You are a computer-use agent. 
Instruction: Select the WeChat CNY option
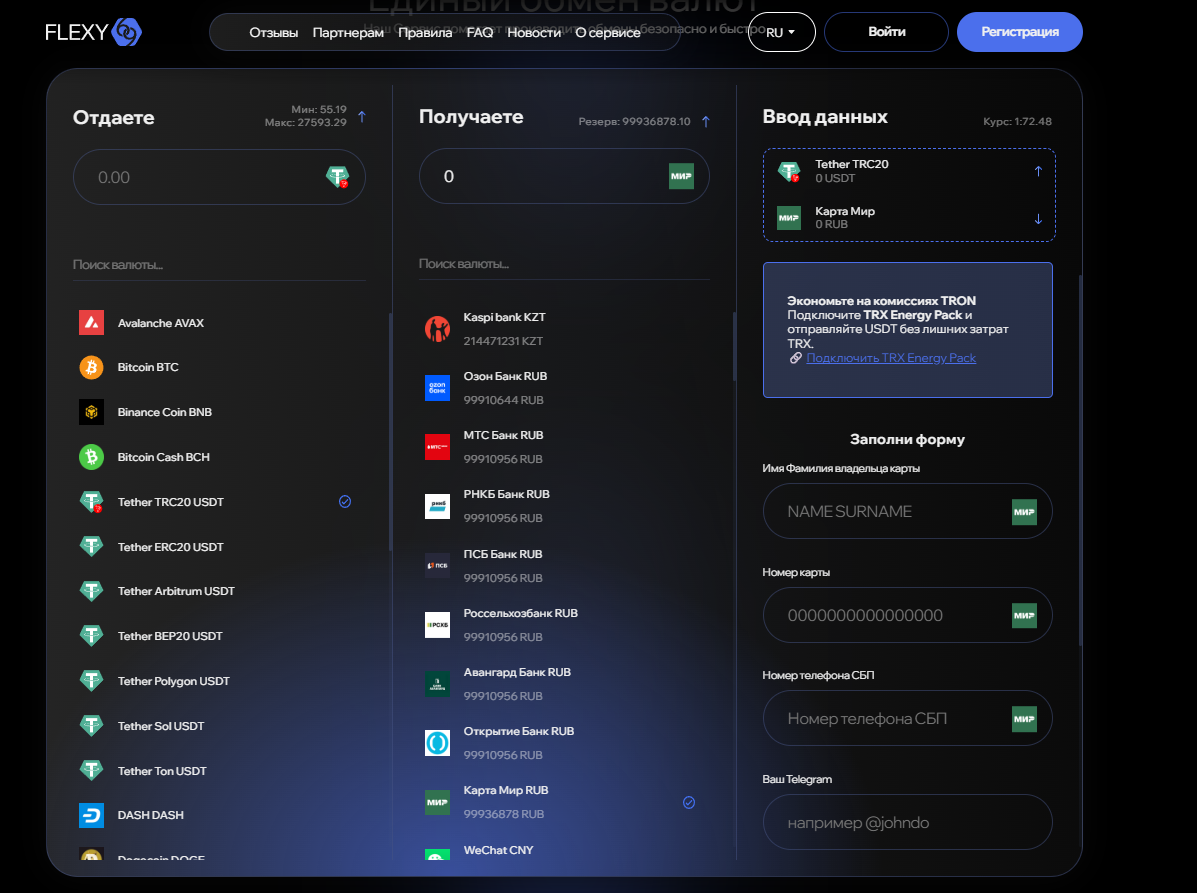pos(498,850)
